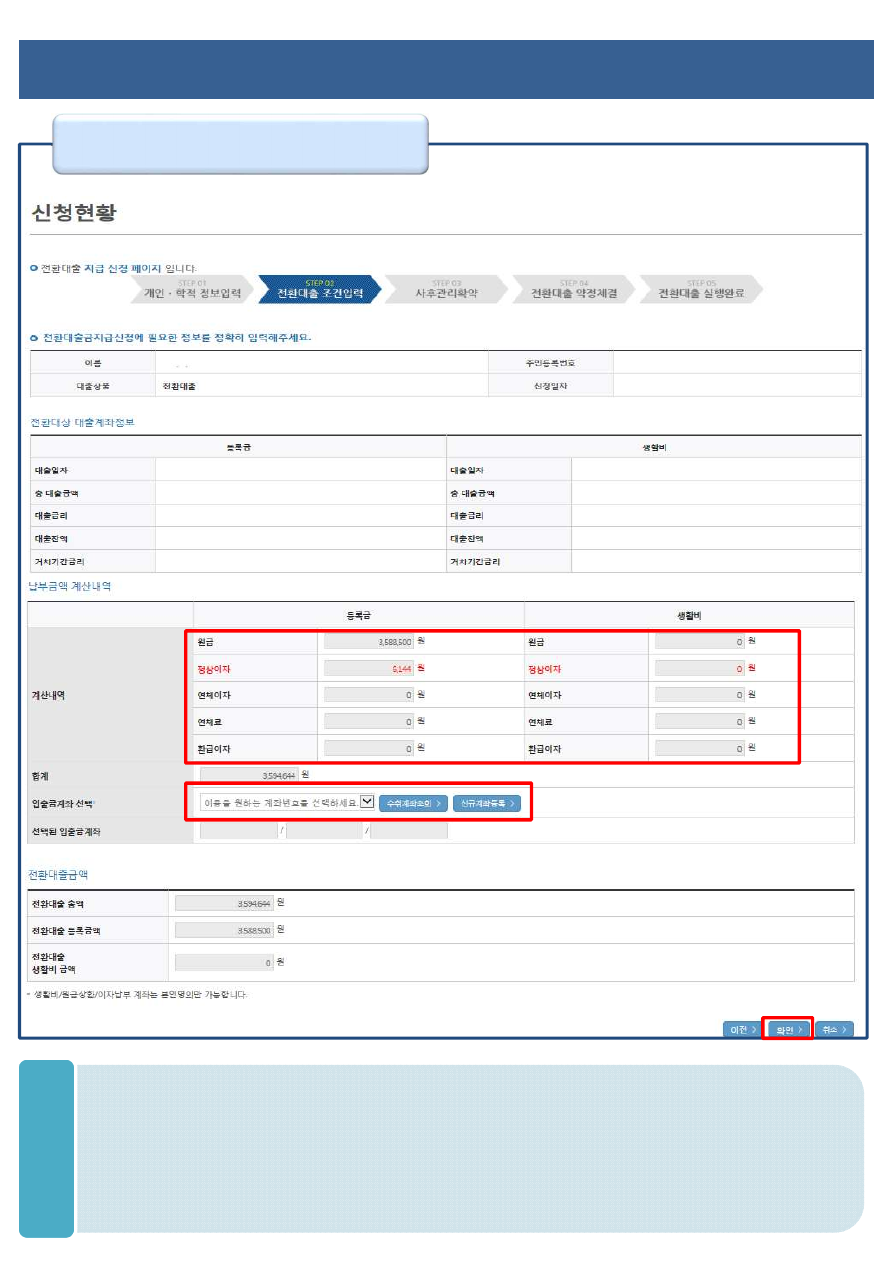Viewport: 893px width, 1262px height.
Task: Select STEP 02 전환대출 조건입력 step
Action: pyautogui.click(x=319, y=289)
